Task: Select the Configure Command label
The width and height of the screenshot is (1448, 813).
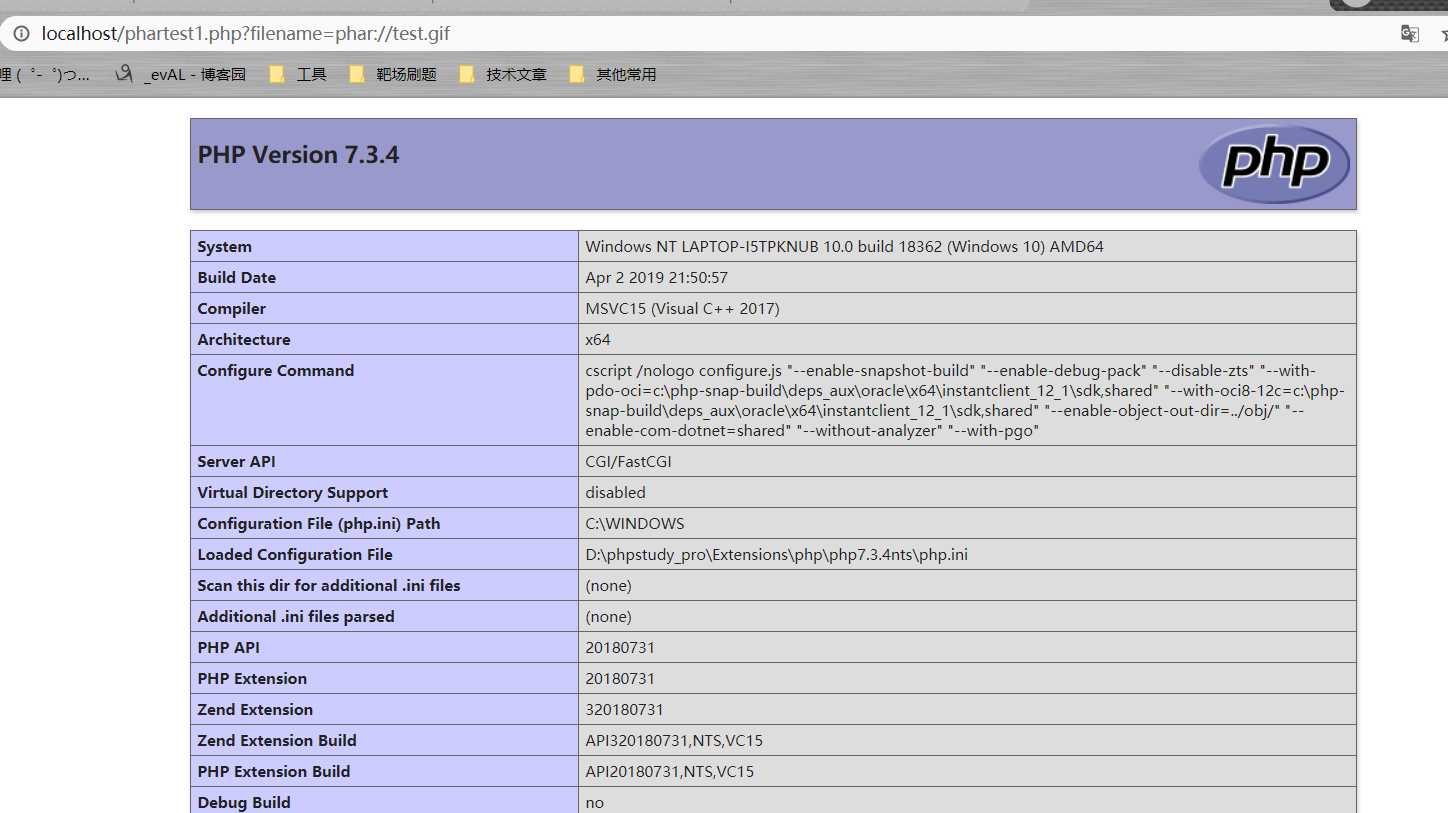Action: point(276,371)
